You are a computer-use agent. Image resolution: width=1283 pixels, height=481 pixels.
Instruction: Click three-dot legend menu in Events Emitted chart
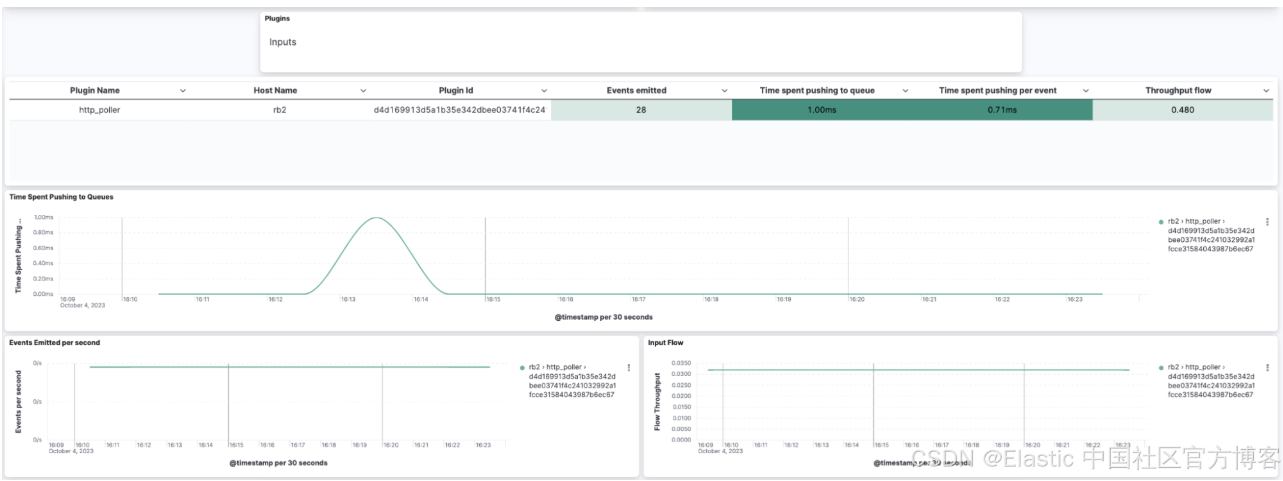click(x=628, y=368)
